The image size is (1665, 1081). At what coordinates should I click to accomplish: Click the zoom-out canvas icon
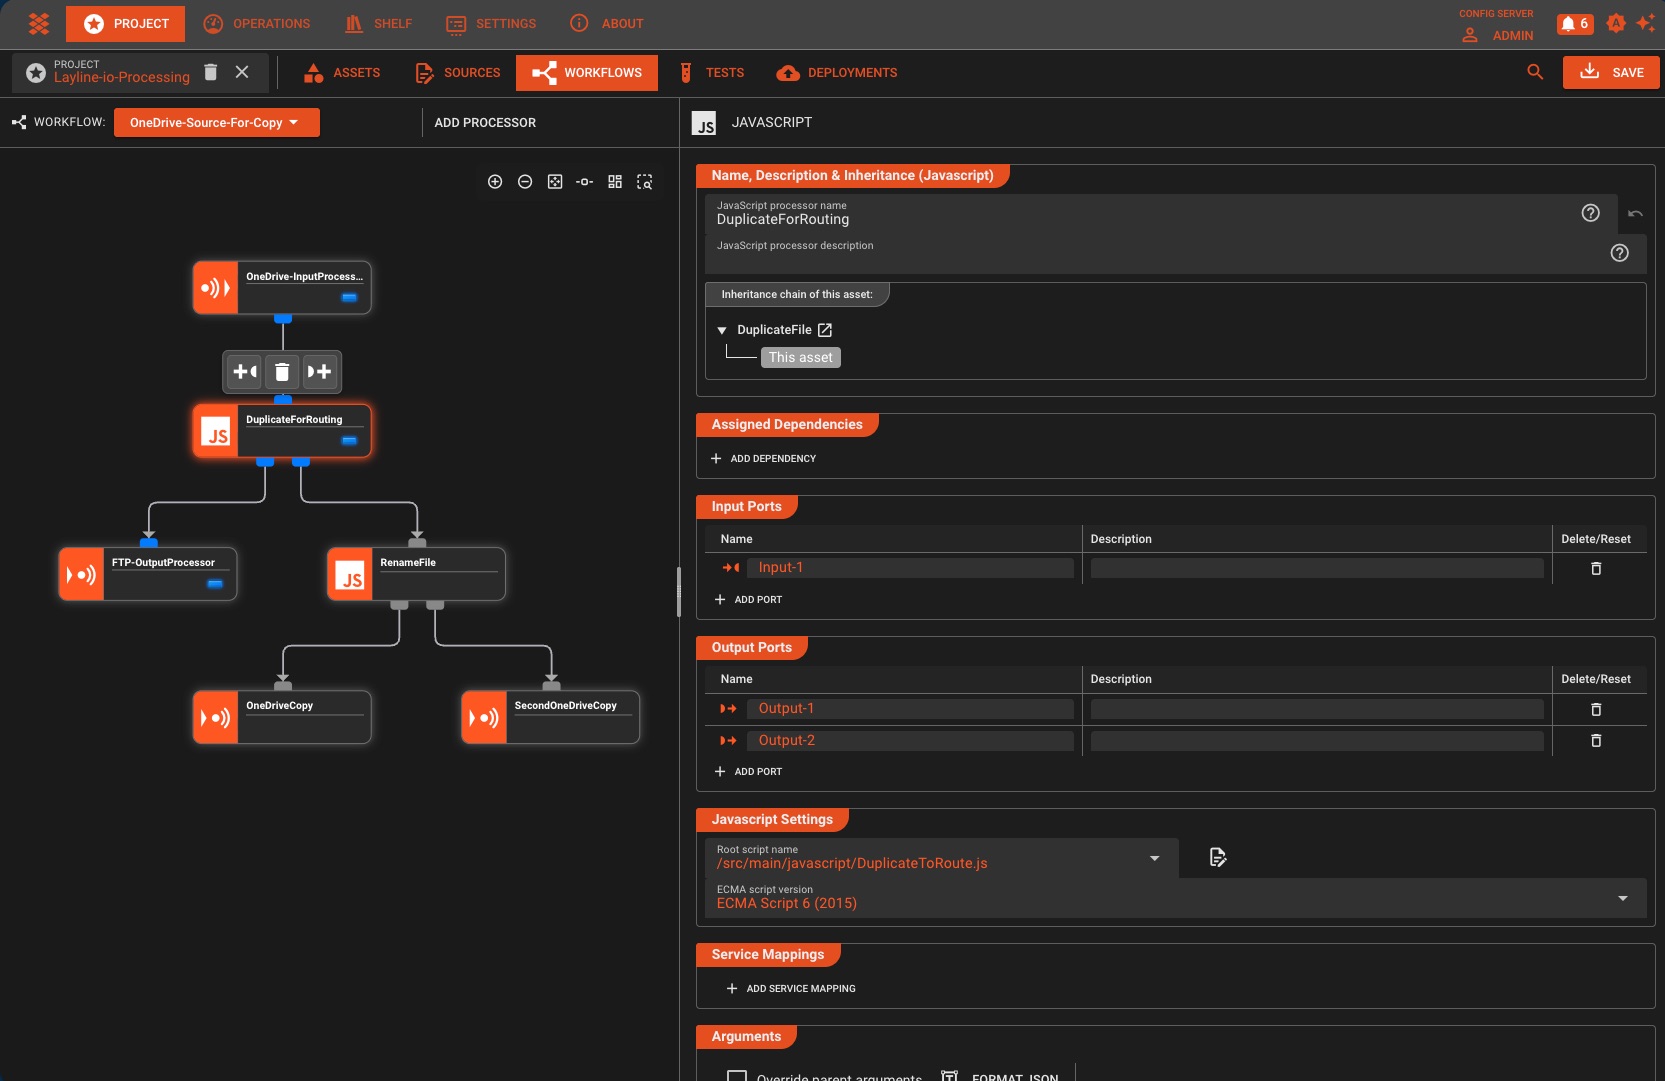(526, 182)
